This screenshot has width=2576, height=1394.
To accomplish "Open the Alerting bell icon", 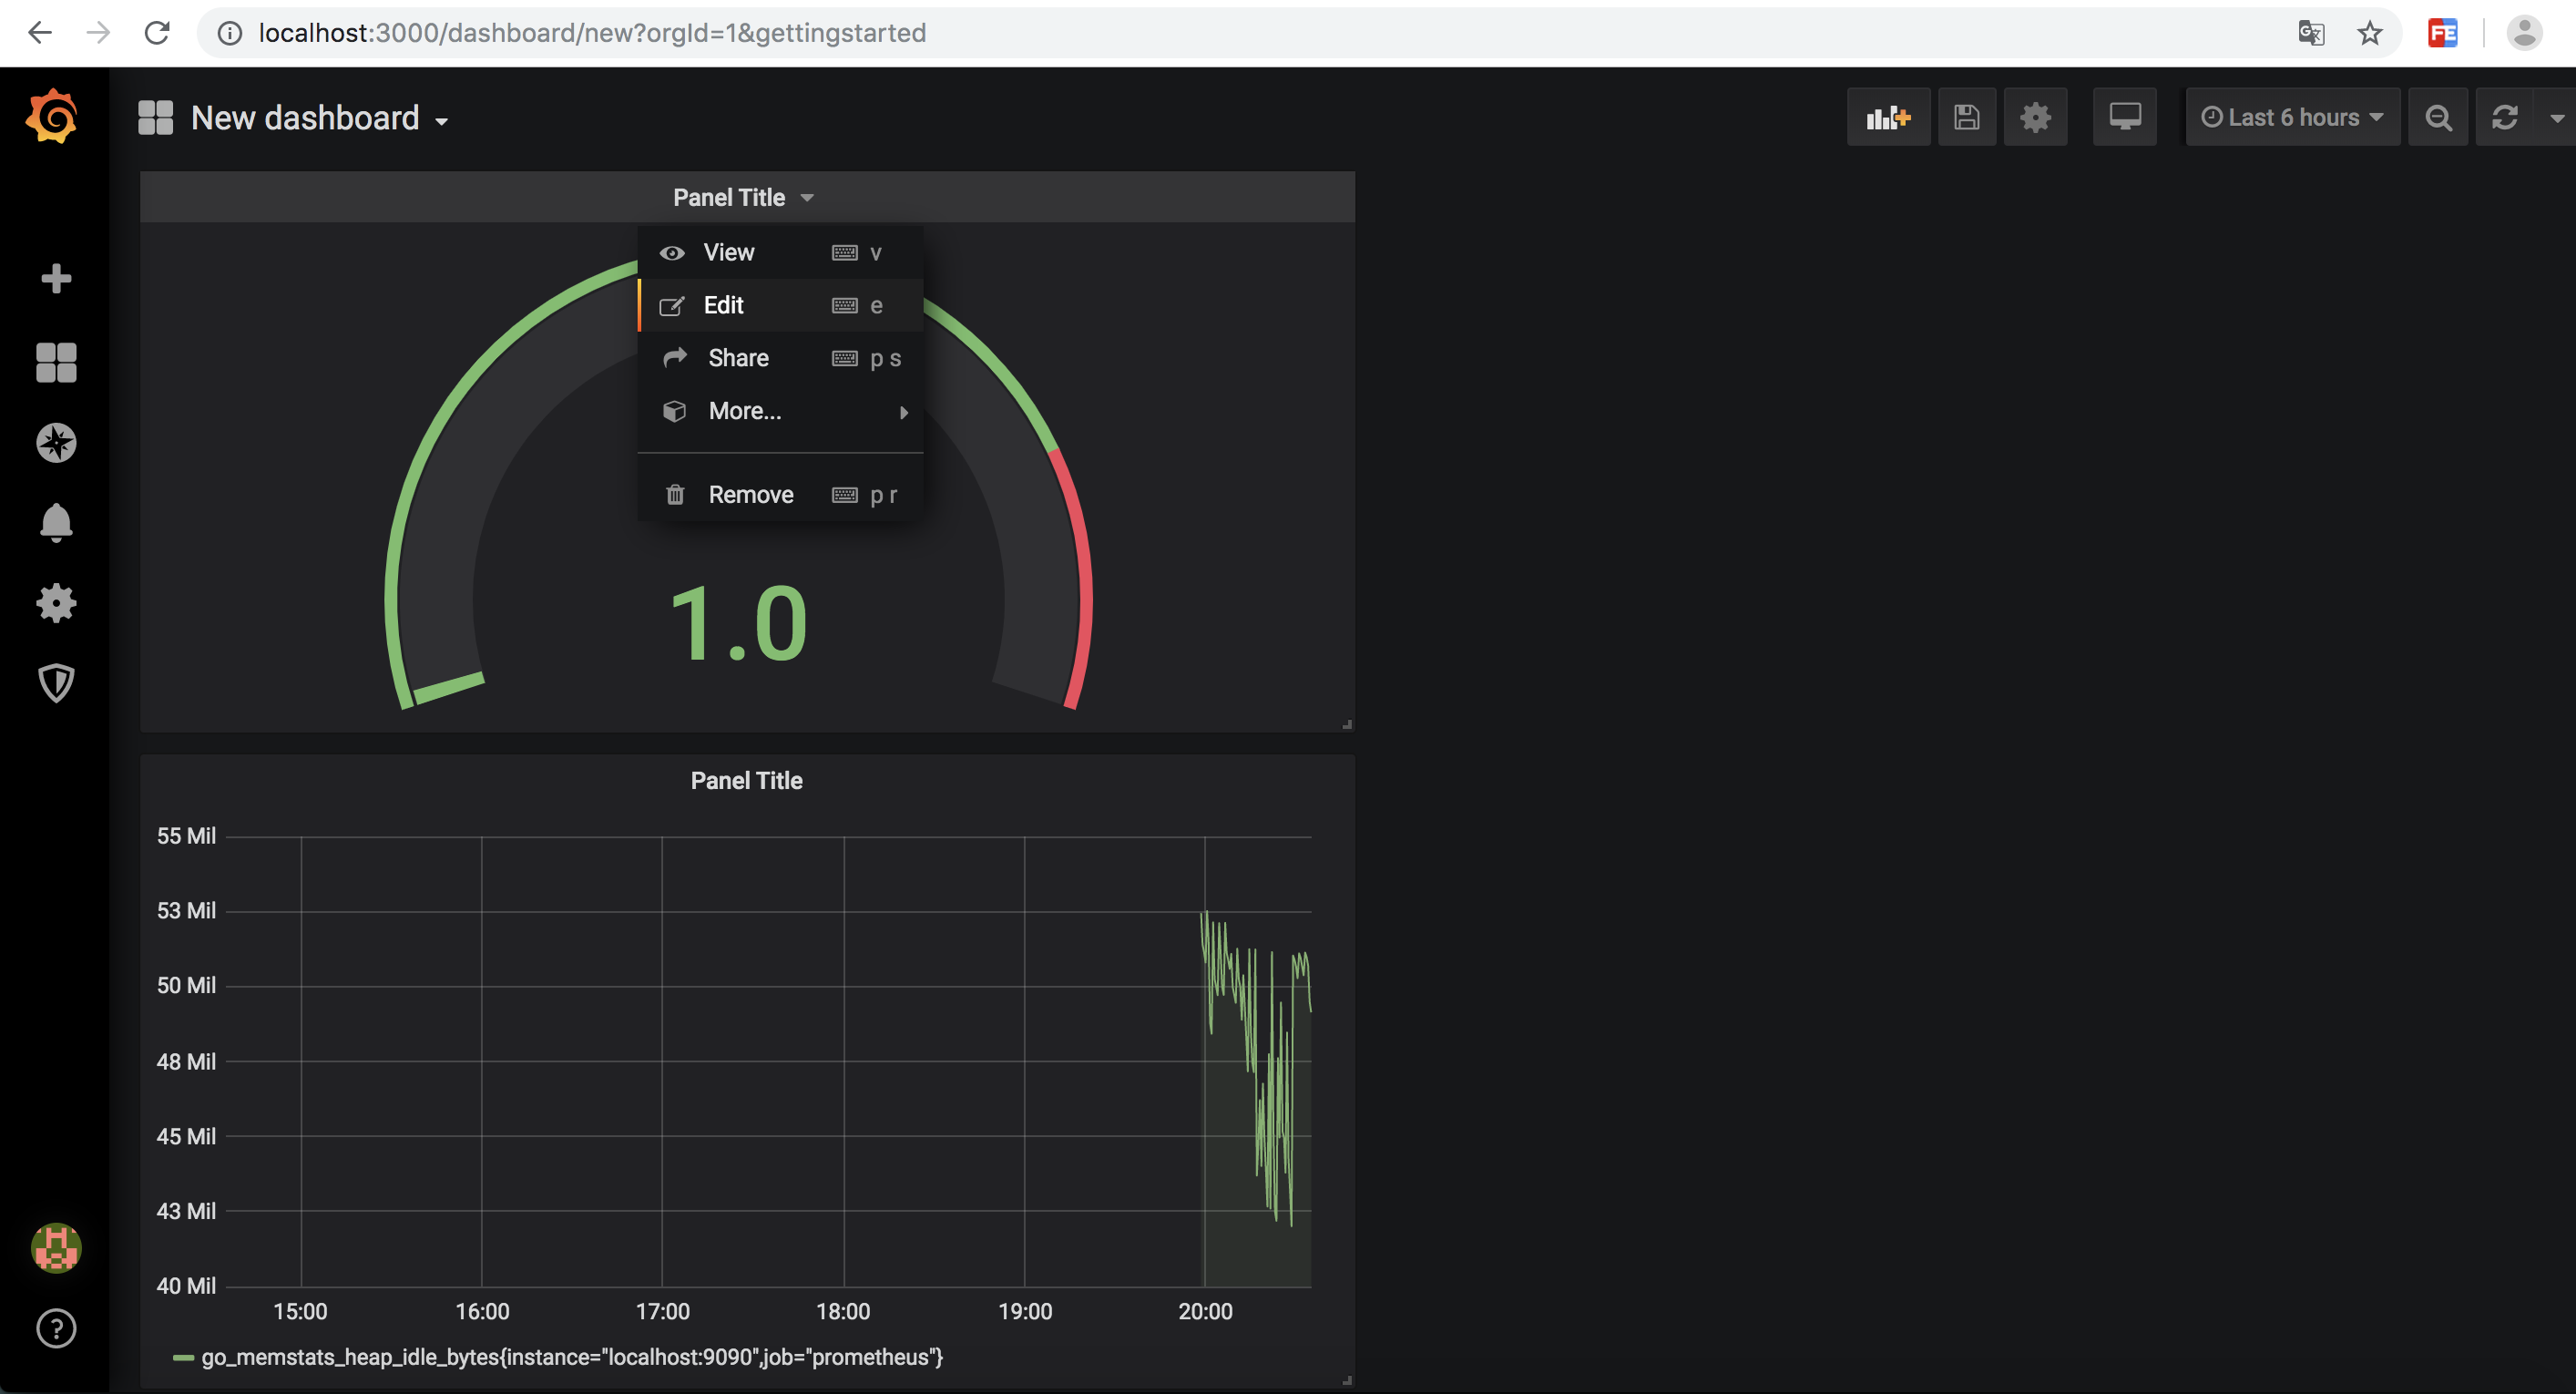I will (x=56, y=522).
